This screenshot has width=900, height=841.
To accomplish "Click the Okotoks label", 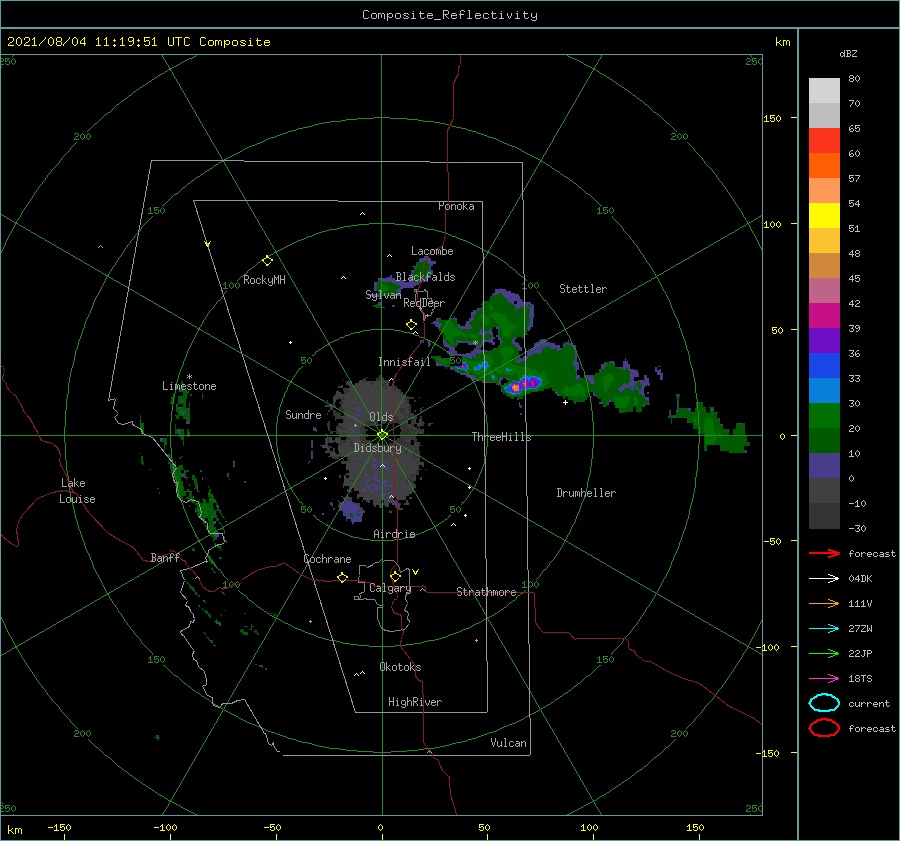I will coord(400,667).
